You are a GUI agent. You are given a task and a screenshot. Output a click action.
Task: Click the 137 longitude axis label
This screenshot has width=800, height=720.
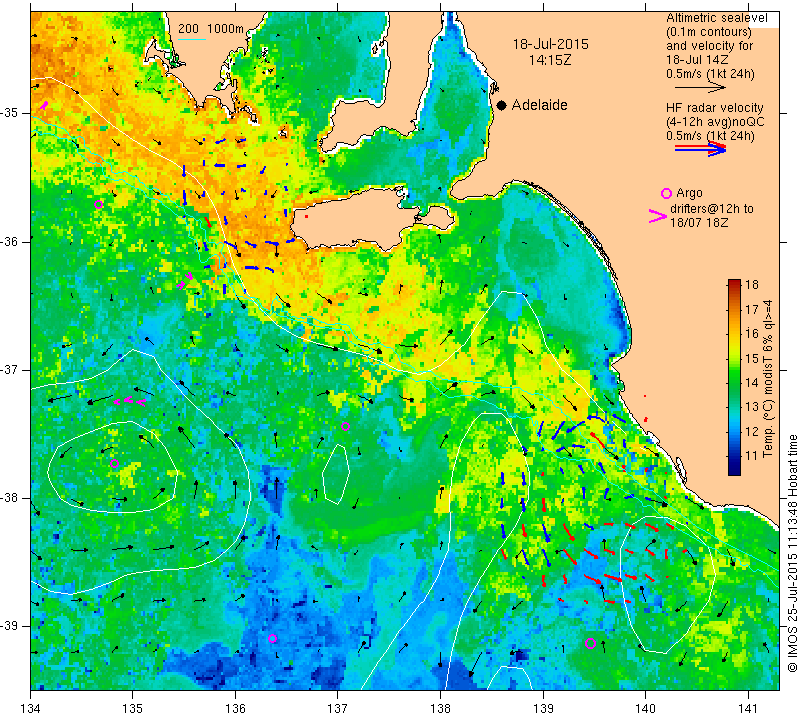tap(337, 708)
